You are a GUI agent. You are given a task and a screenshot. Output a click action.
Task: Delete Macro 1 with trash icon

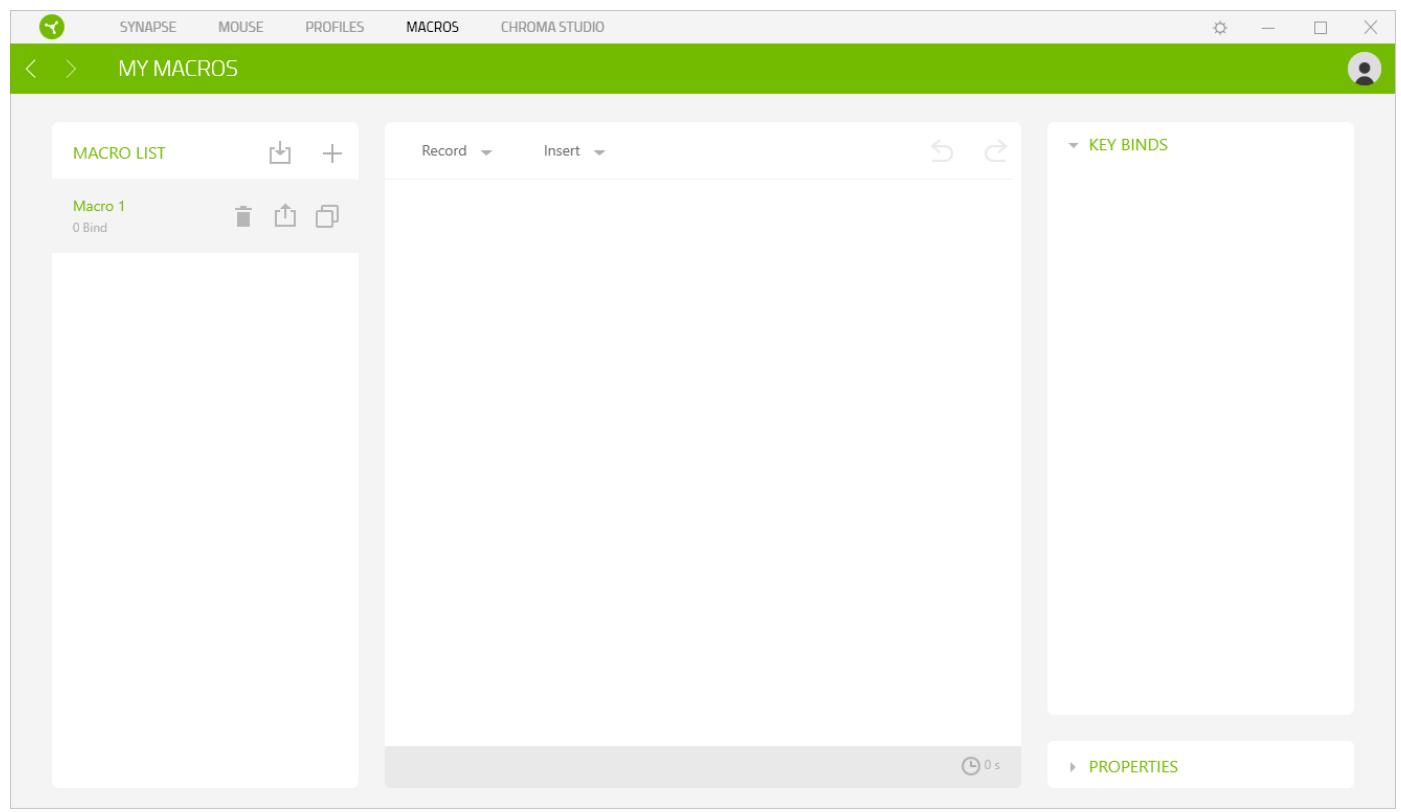point(242,215)
